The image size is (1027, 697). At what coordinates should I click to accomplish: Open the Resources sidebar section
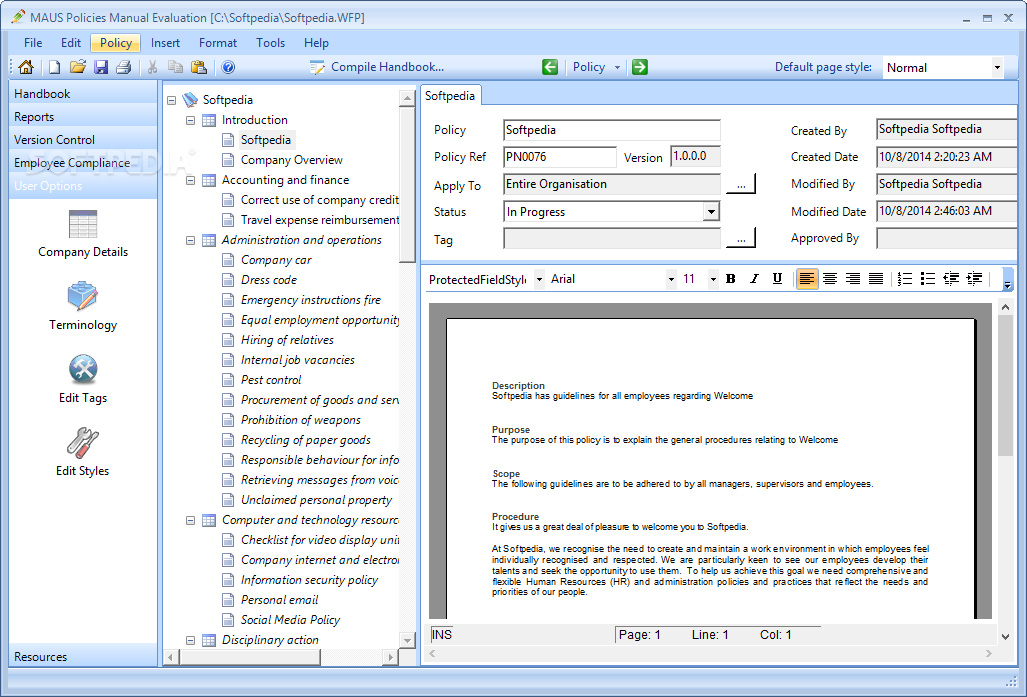tap(83, 656)
